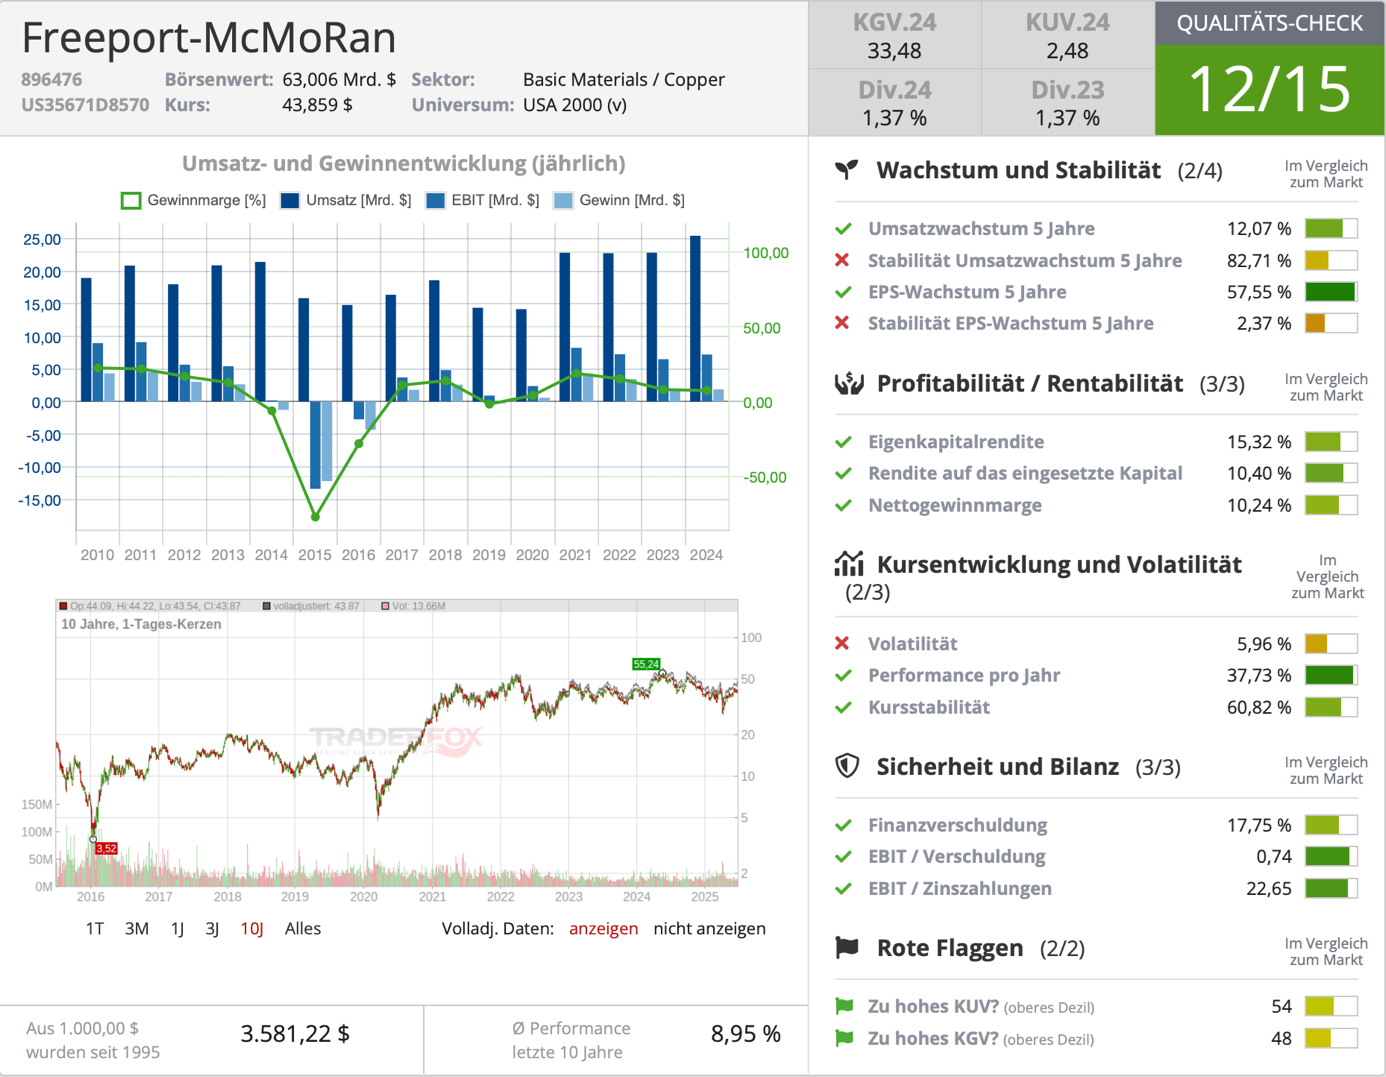Click green checkmark next to Nettogewinnmarge
The width and height of the screenshot is (1386, 1077).
click(843, 505)
